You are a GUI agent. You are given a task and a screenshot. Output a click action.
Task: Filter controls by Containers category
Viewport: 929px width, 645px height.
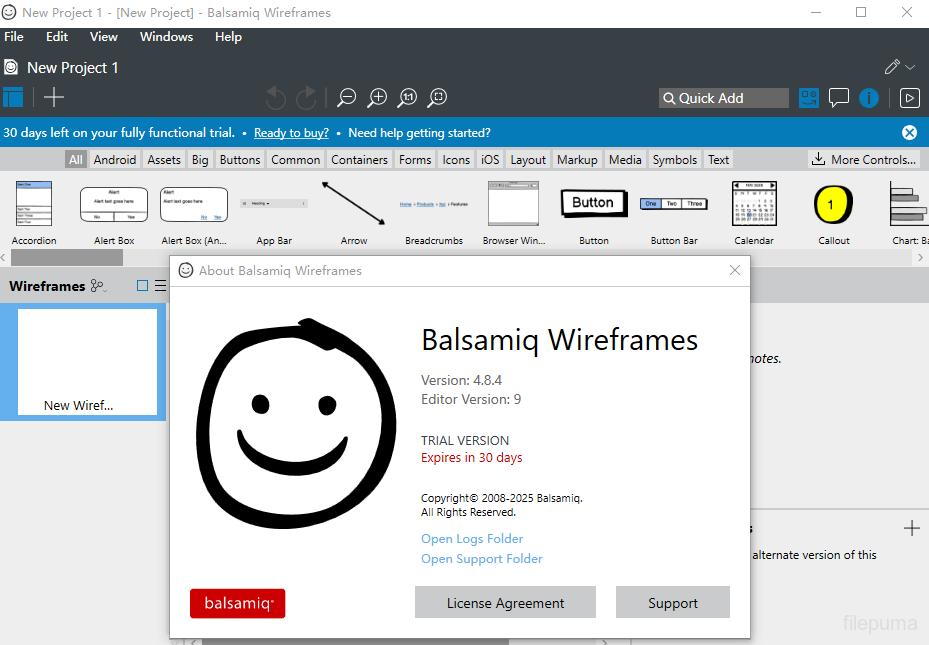360,159
